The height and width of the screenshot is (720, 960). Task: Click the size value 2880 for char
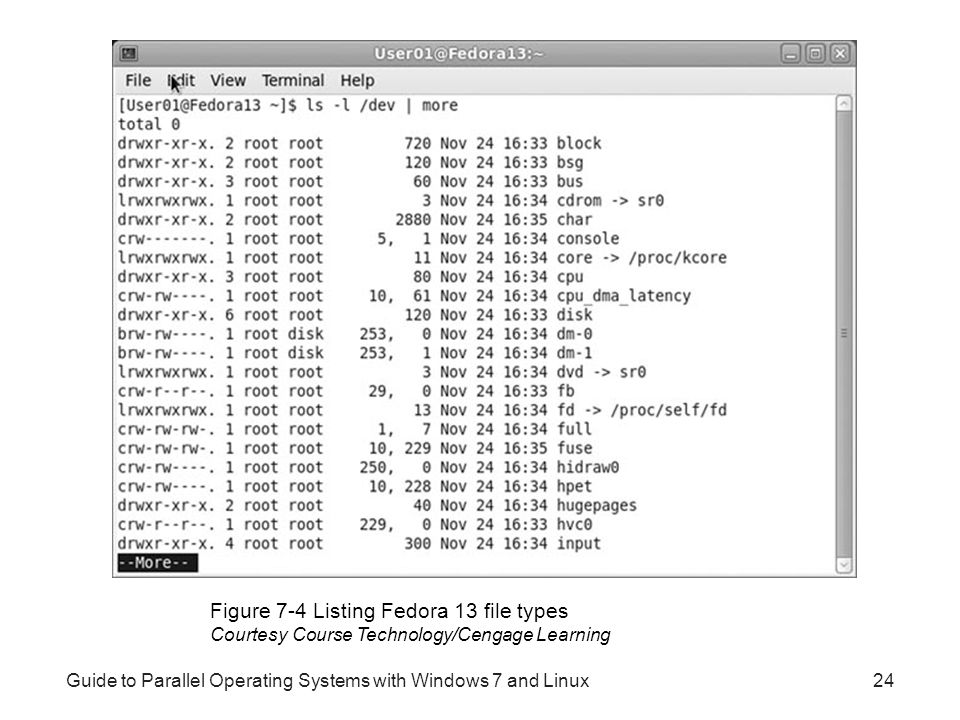[413, 220]
